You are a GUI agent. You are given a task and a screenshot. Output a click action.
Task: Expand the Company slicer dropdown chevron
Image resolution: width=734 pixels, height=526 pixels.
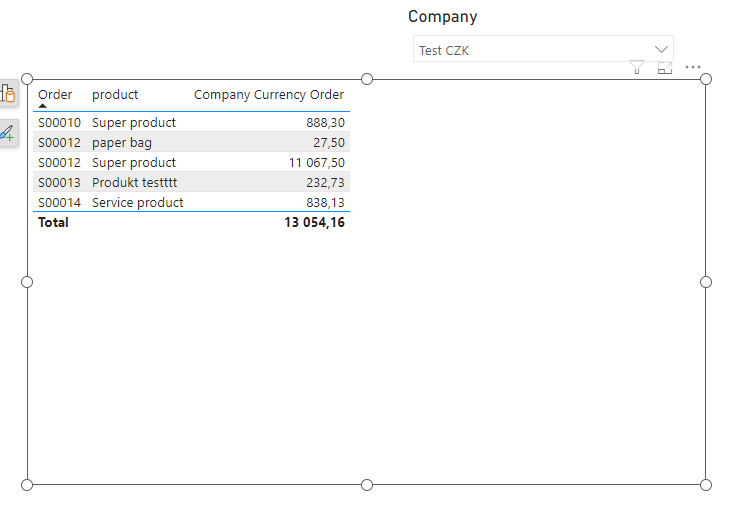(661, 49)
